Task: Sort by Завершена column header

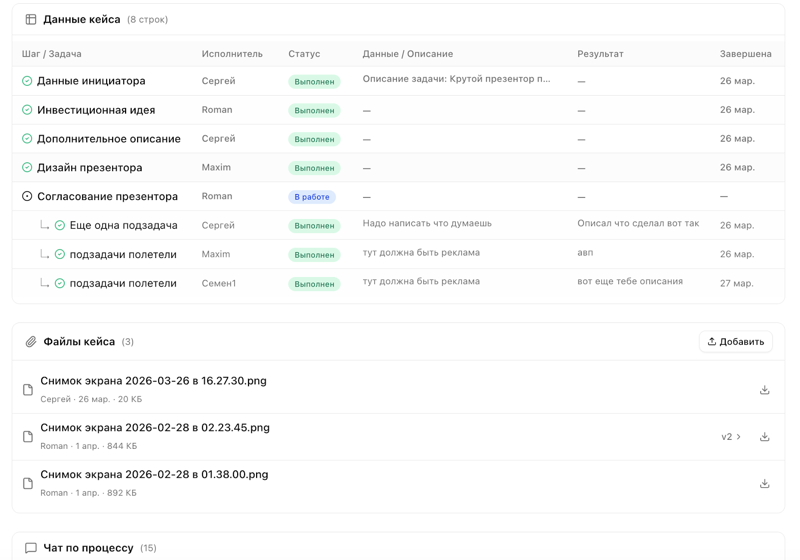Action: tap(745, 54)
